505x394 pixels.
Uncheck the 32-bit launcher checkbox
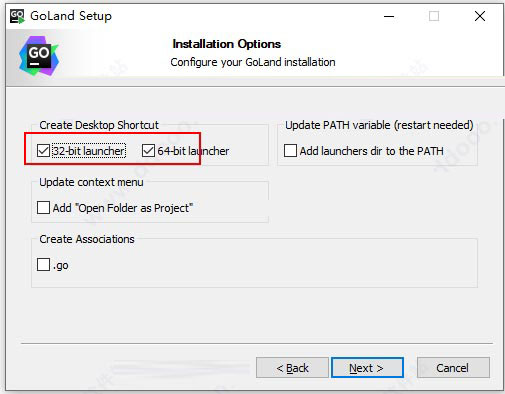(x=43, y=151)
